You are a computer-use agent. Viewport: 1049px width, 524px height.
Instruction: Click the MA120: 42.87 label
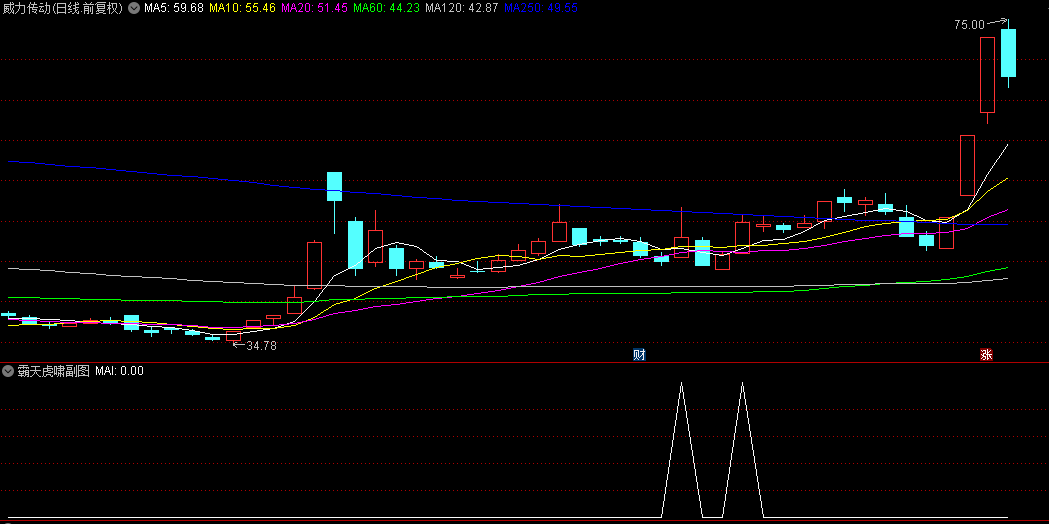tap(462, 8)
